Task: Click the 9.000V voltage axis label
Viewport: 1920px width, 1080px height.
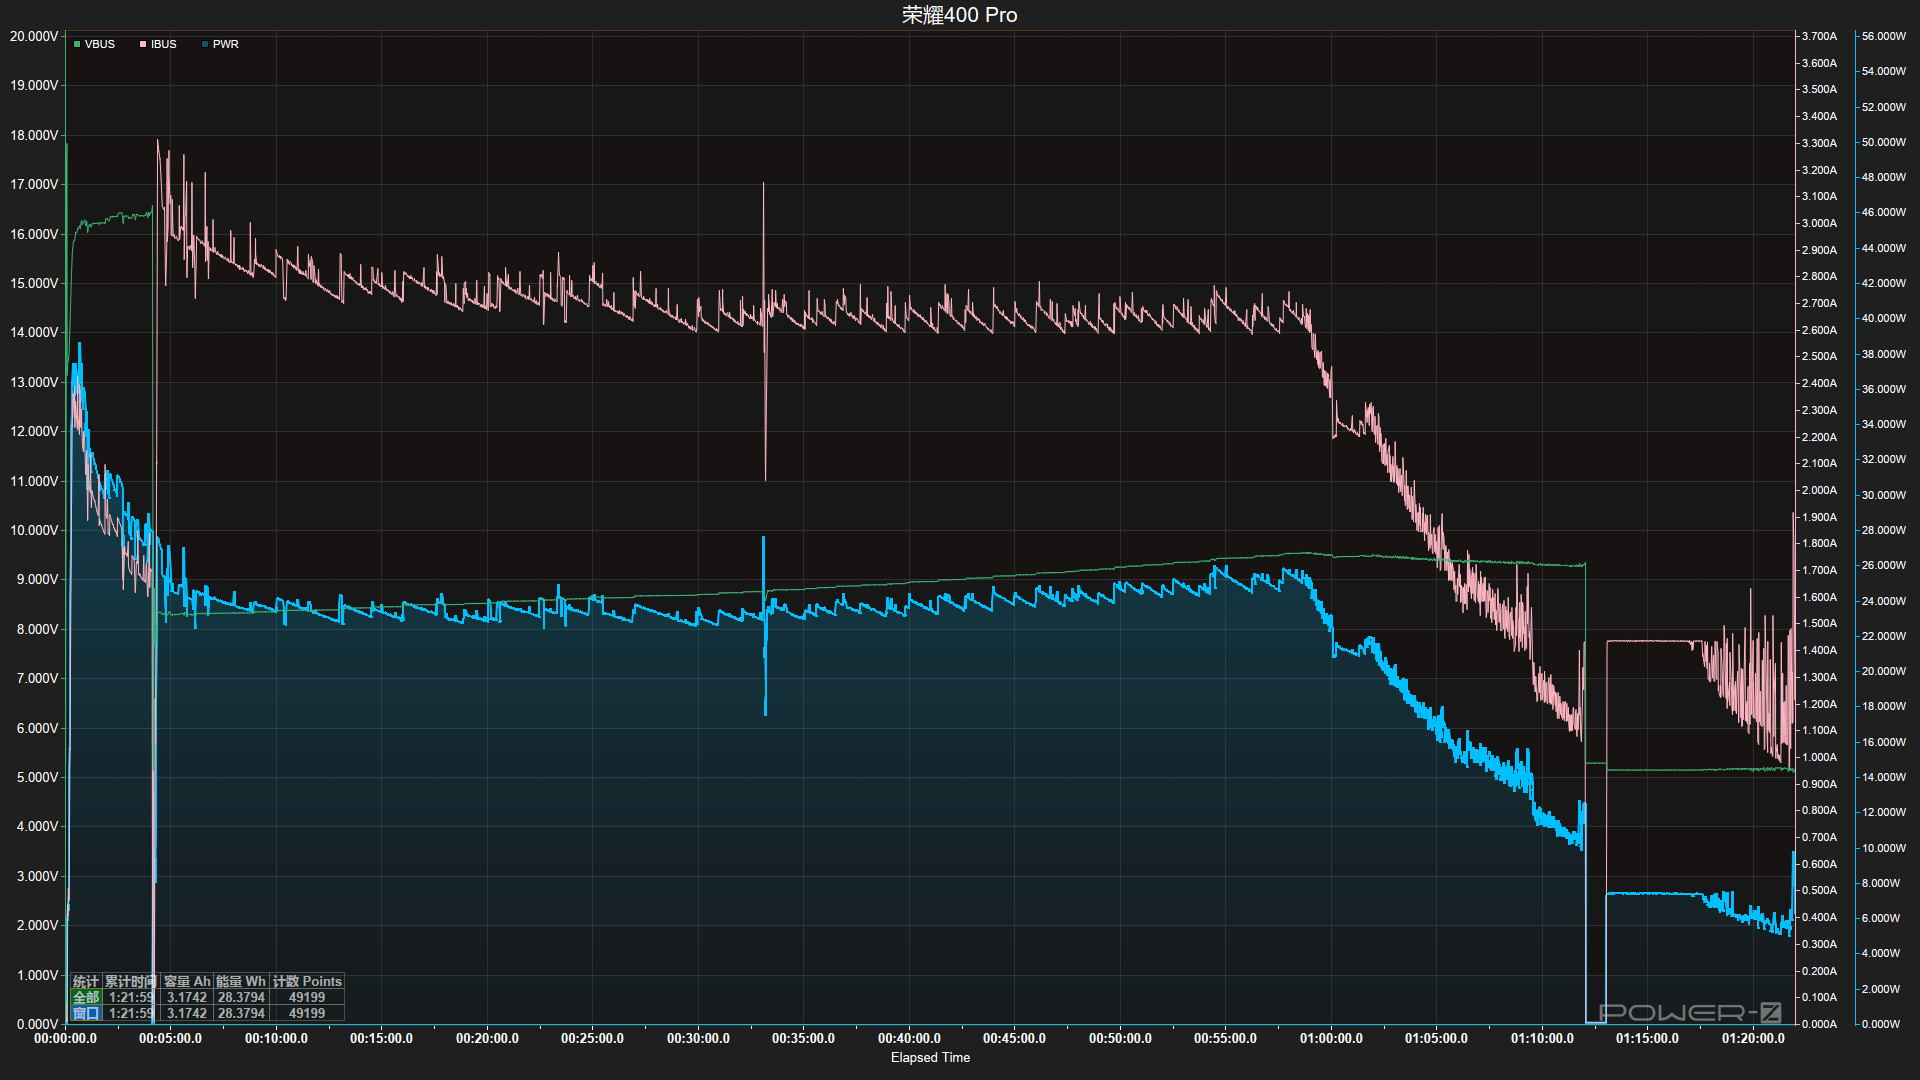Action: (38, 579)
